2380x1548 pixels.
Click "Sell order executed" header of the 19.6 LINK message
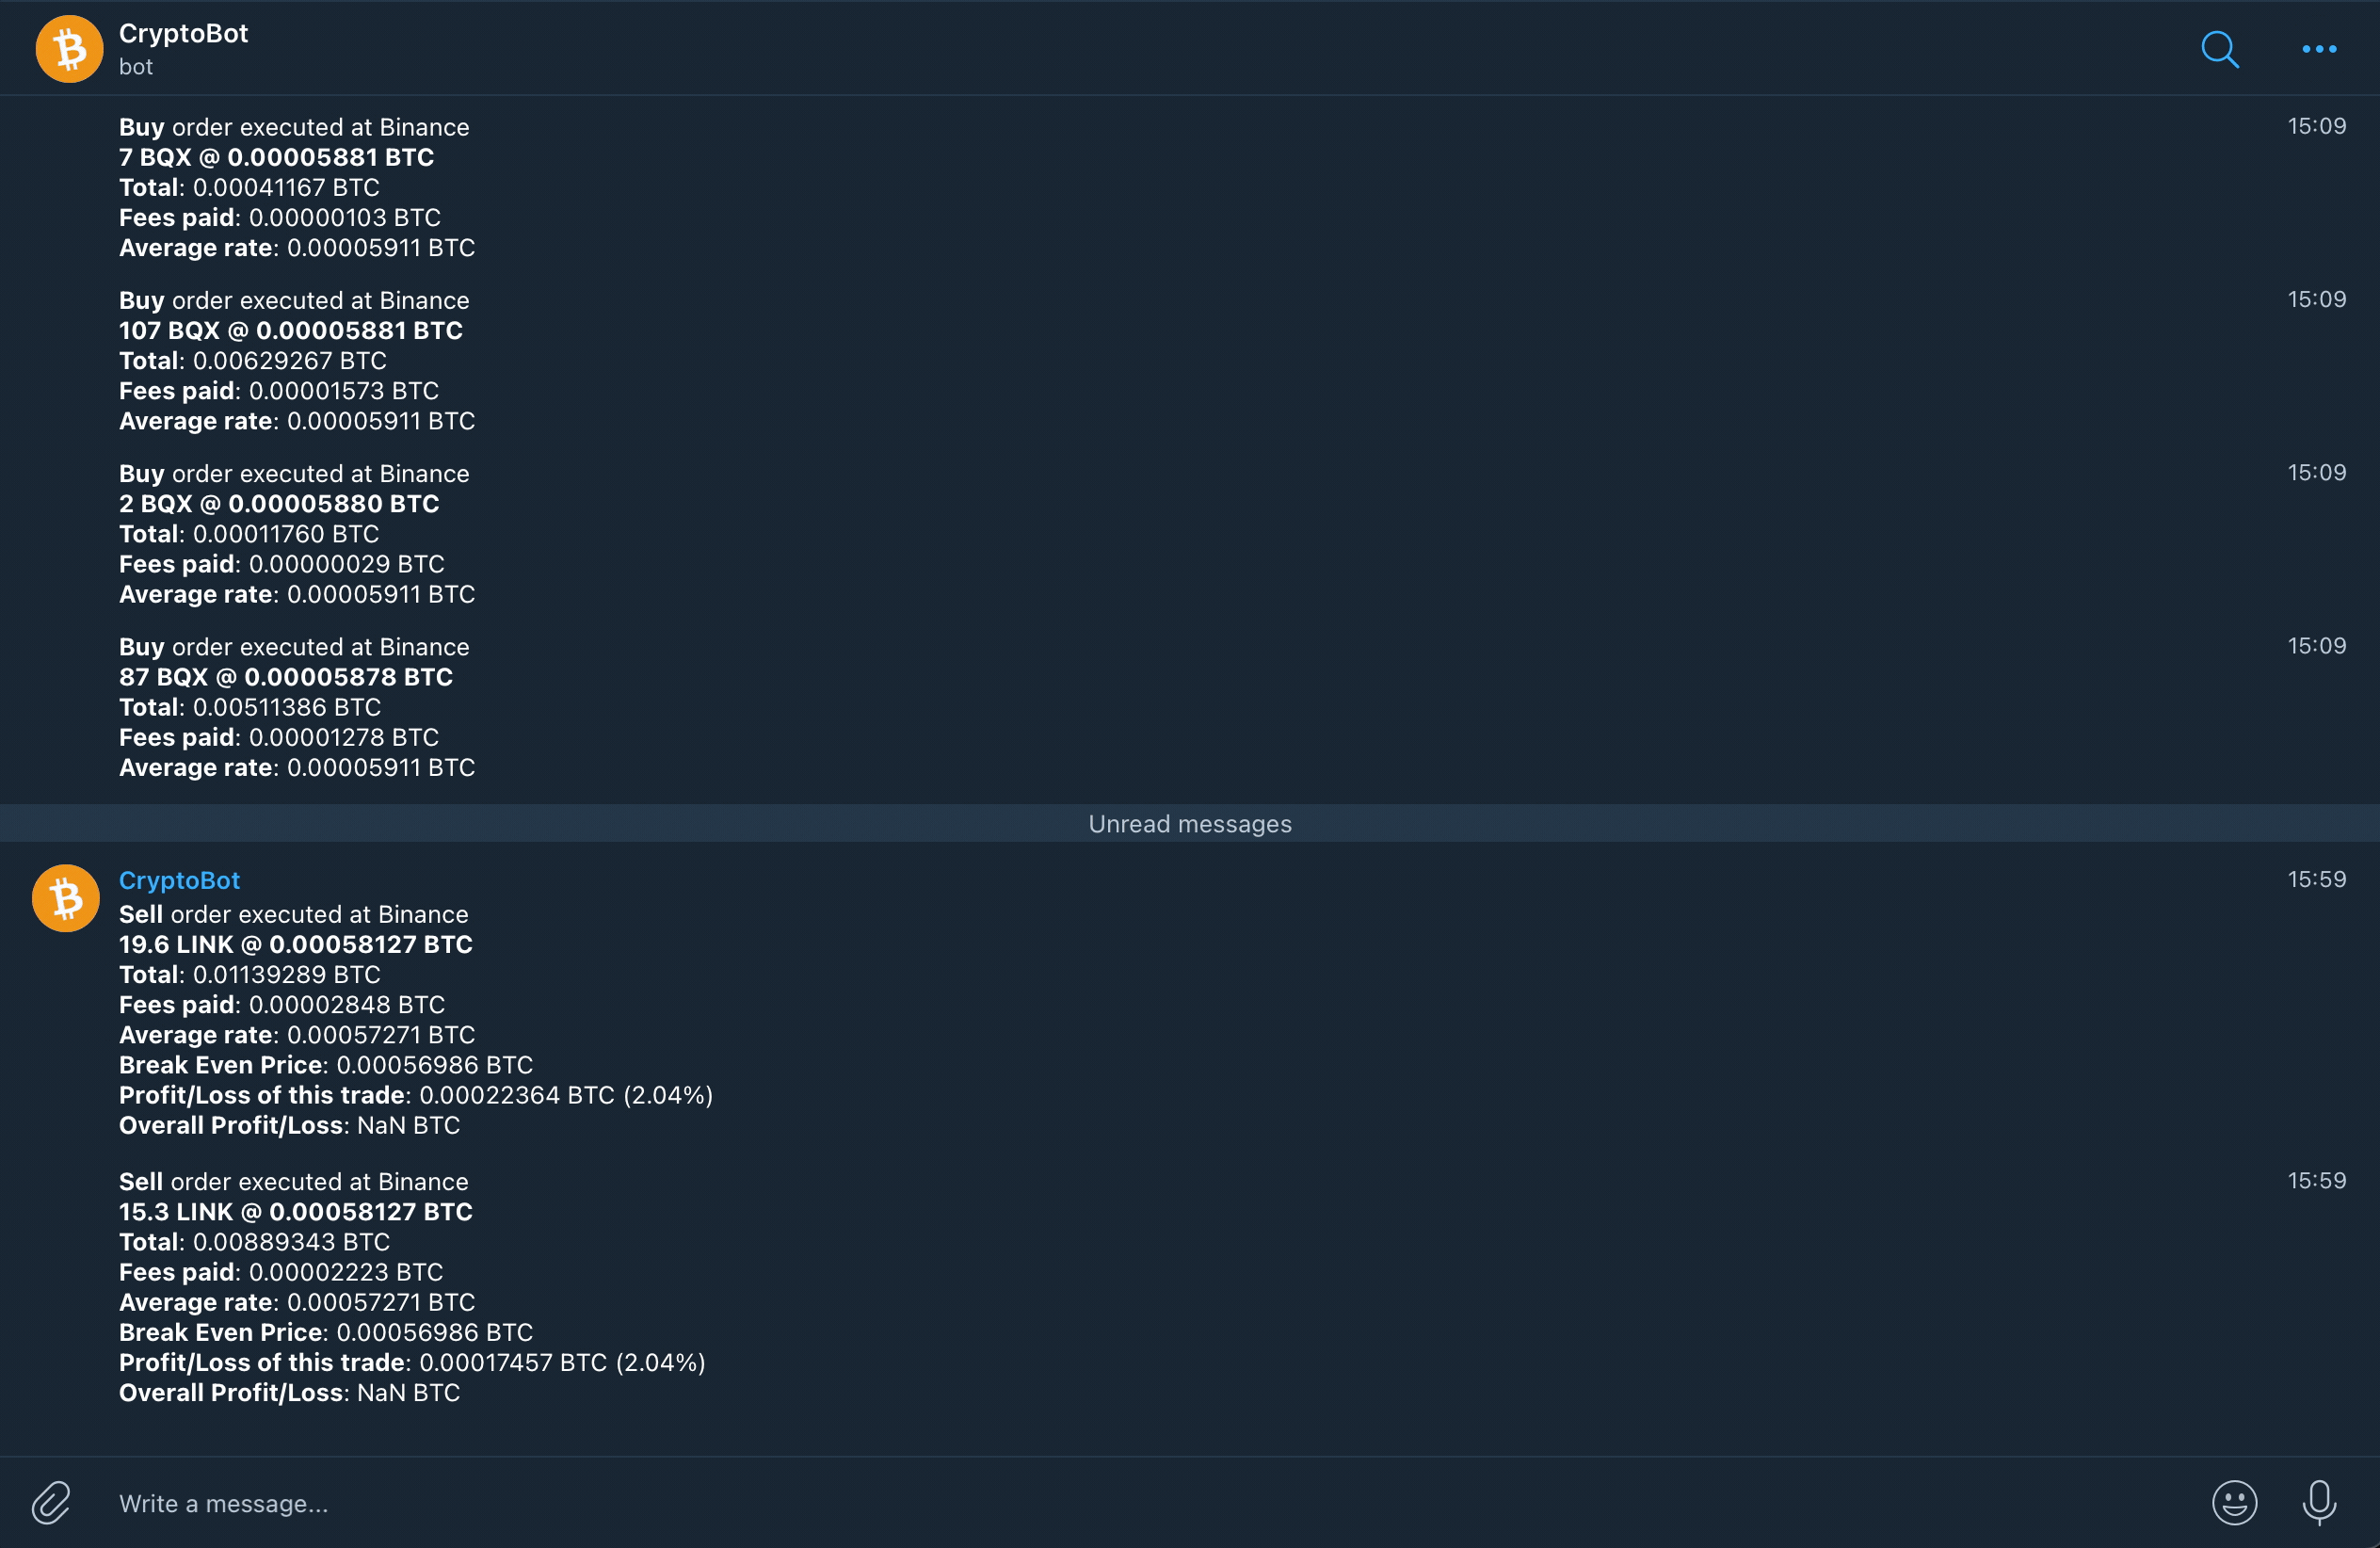coord(294,914)
